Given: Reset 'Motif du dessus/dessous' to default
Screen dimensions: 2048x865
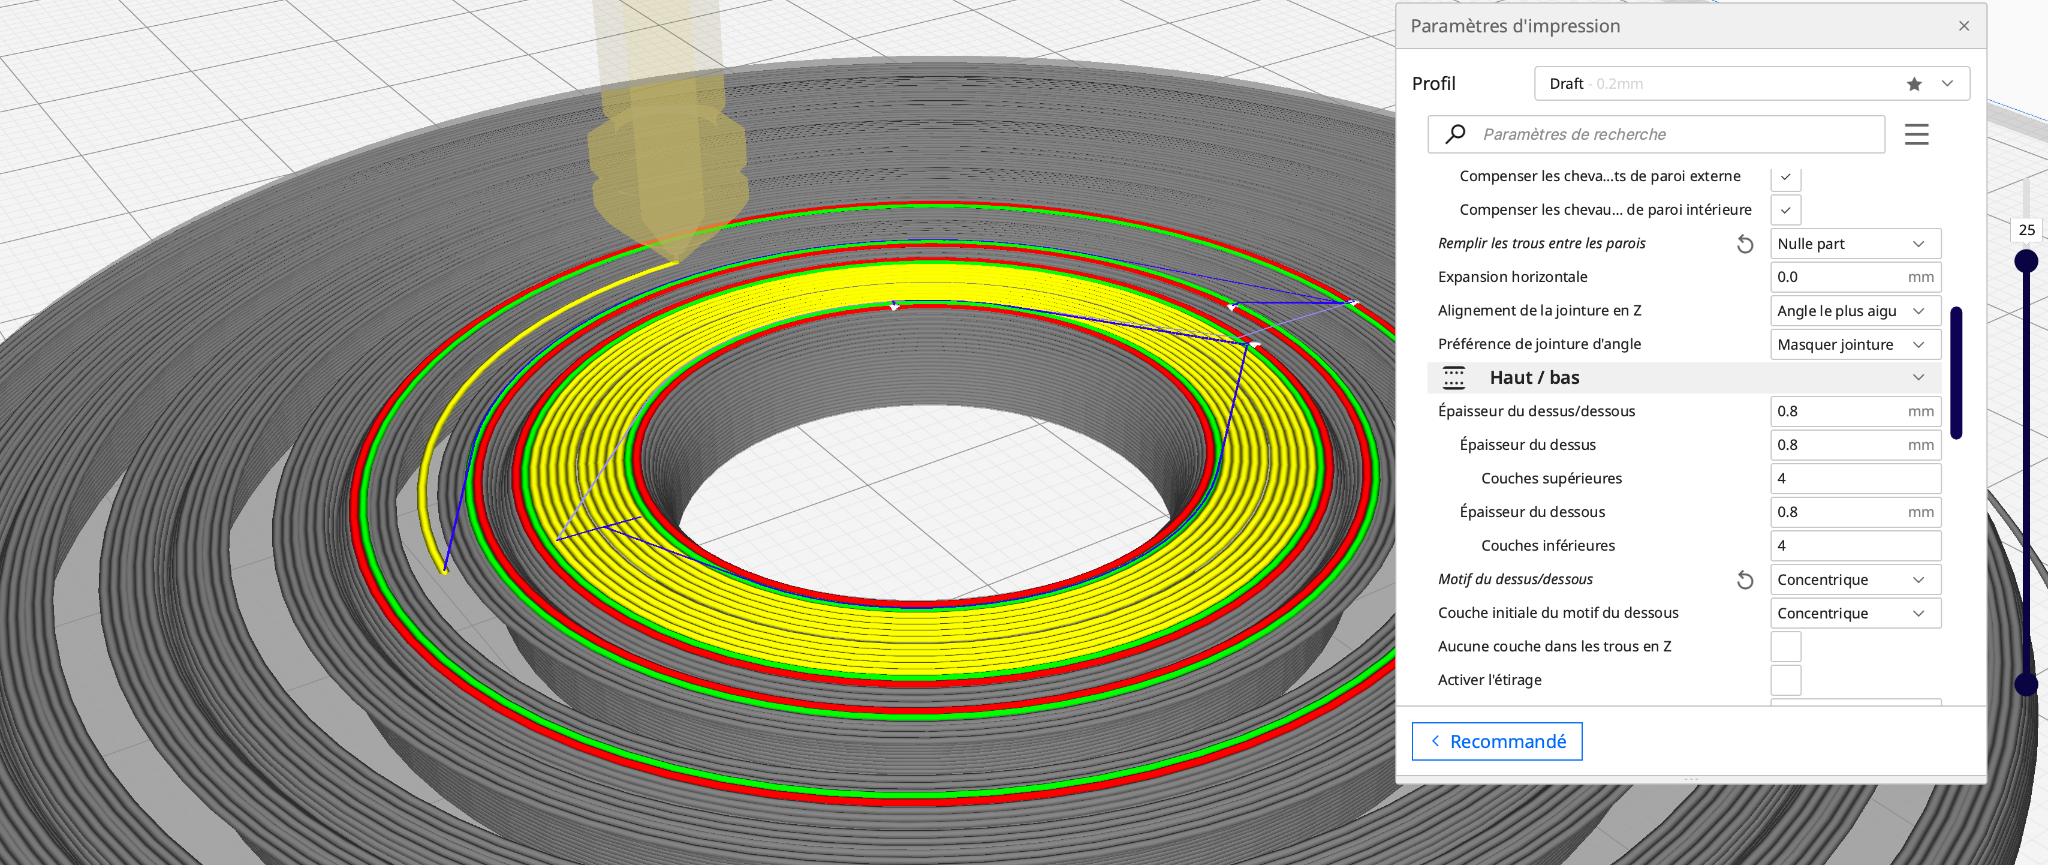Looking at the screenshot, I should (x=1745, y=580).
